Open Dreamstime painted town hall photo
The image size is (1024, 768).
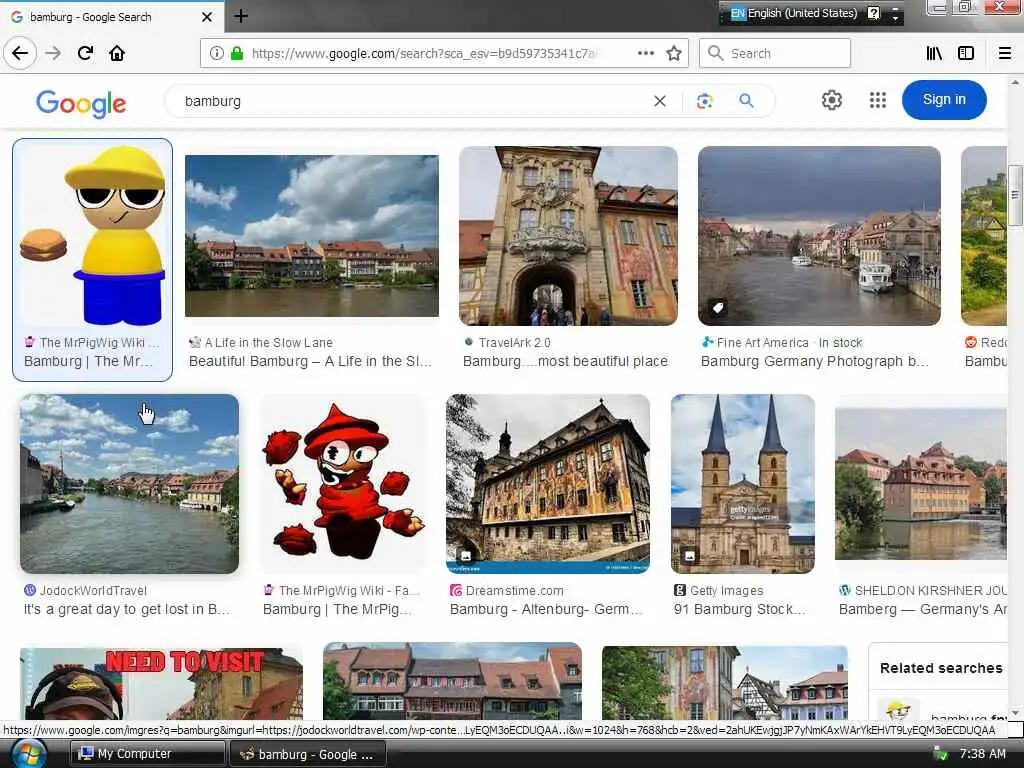pos(548,484)
